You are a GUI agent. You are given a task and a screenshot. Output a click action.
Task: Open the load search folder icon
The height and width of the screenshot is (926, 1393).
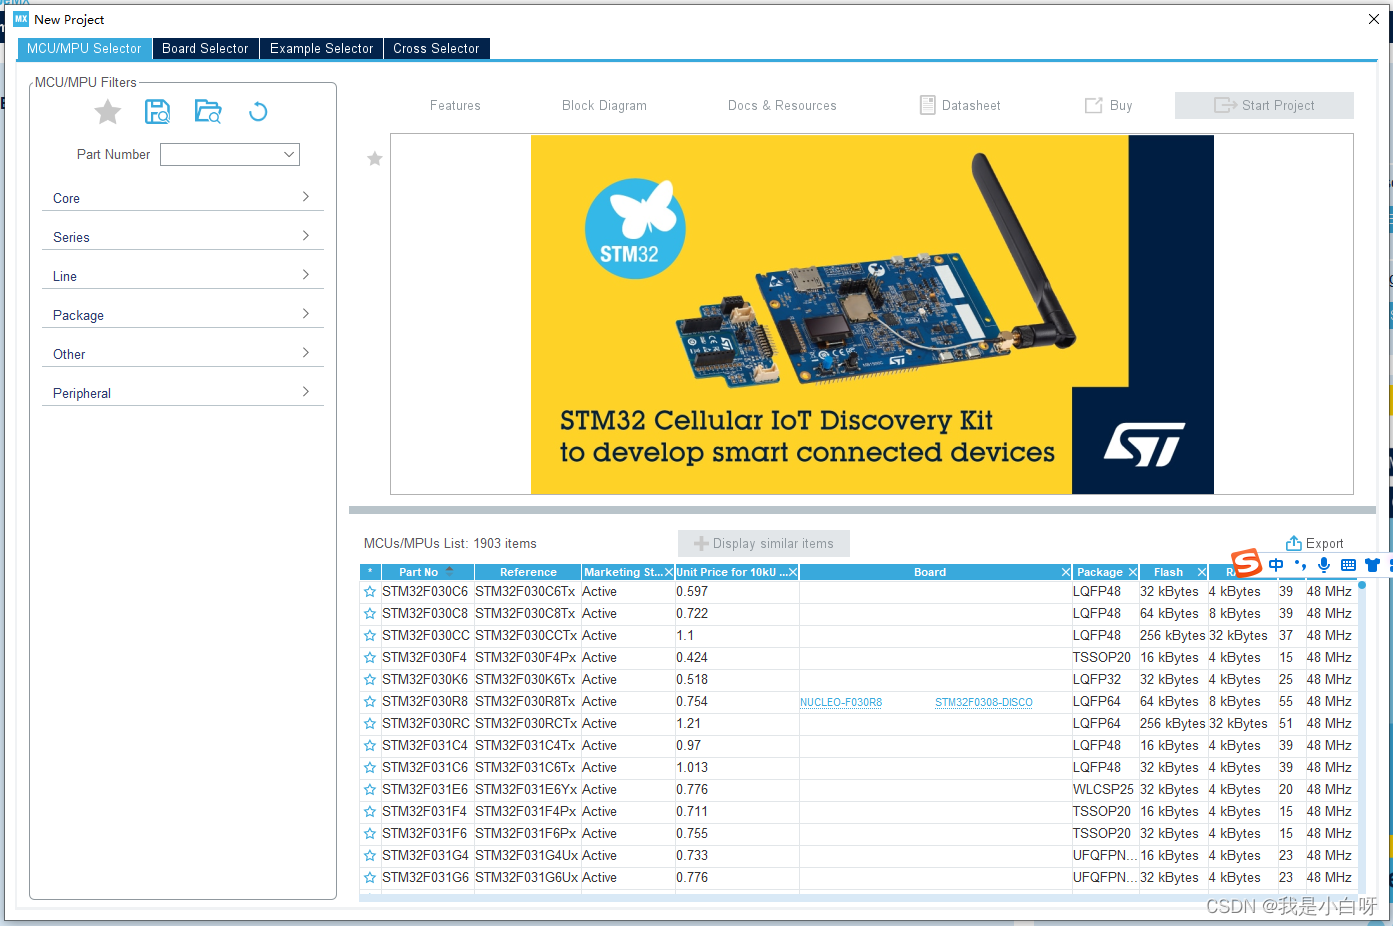coord(208,112)
